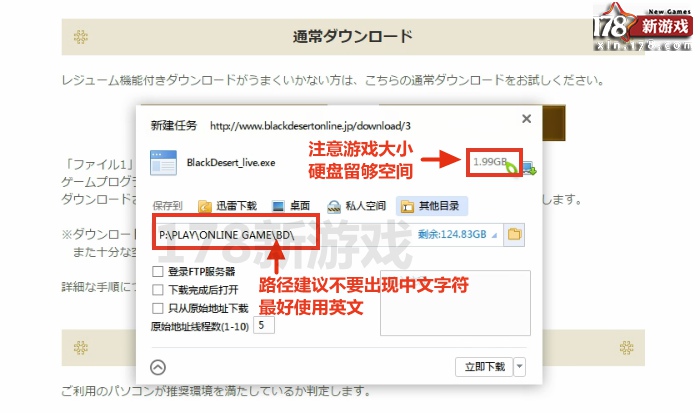The image size is (700, 413).
Task: Browse folders with the folder icon button
Action: (514, 234)
